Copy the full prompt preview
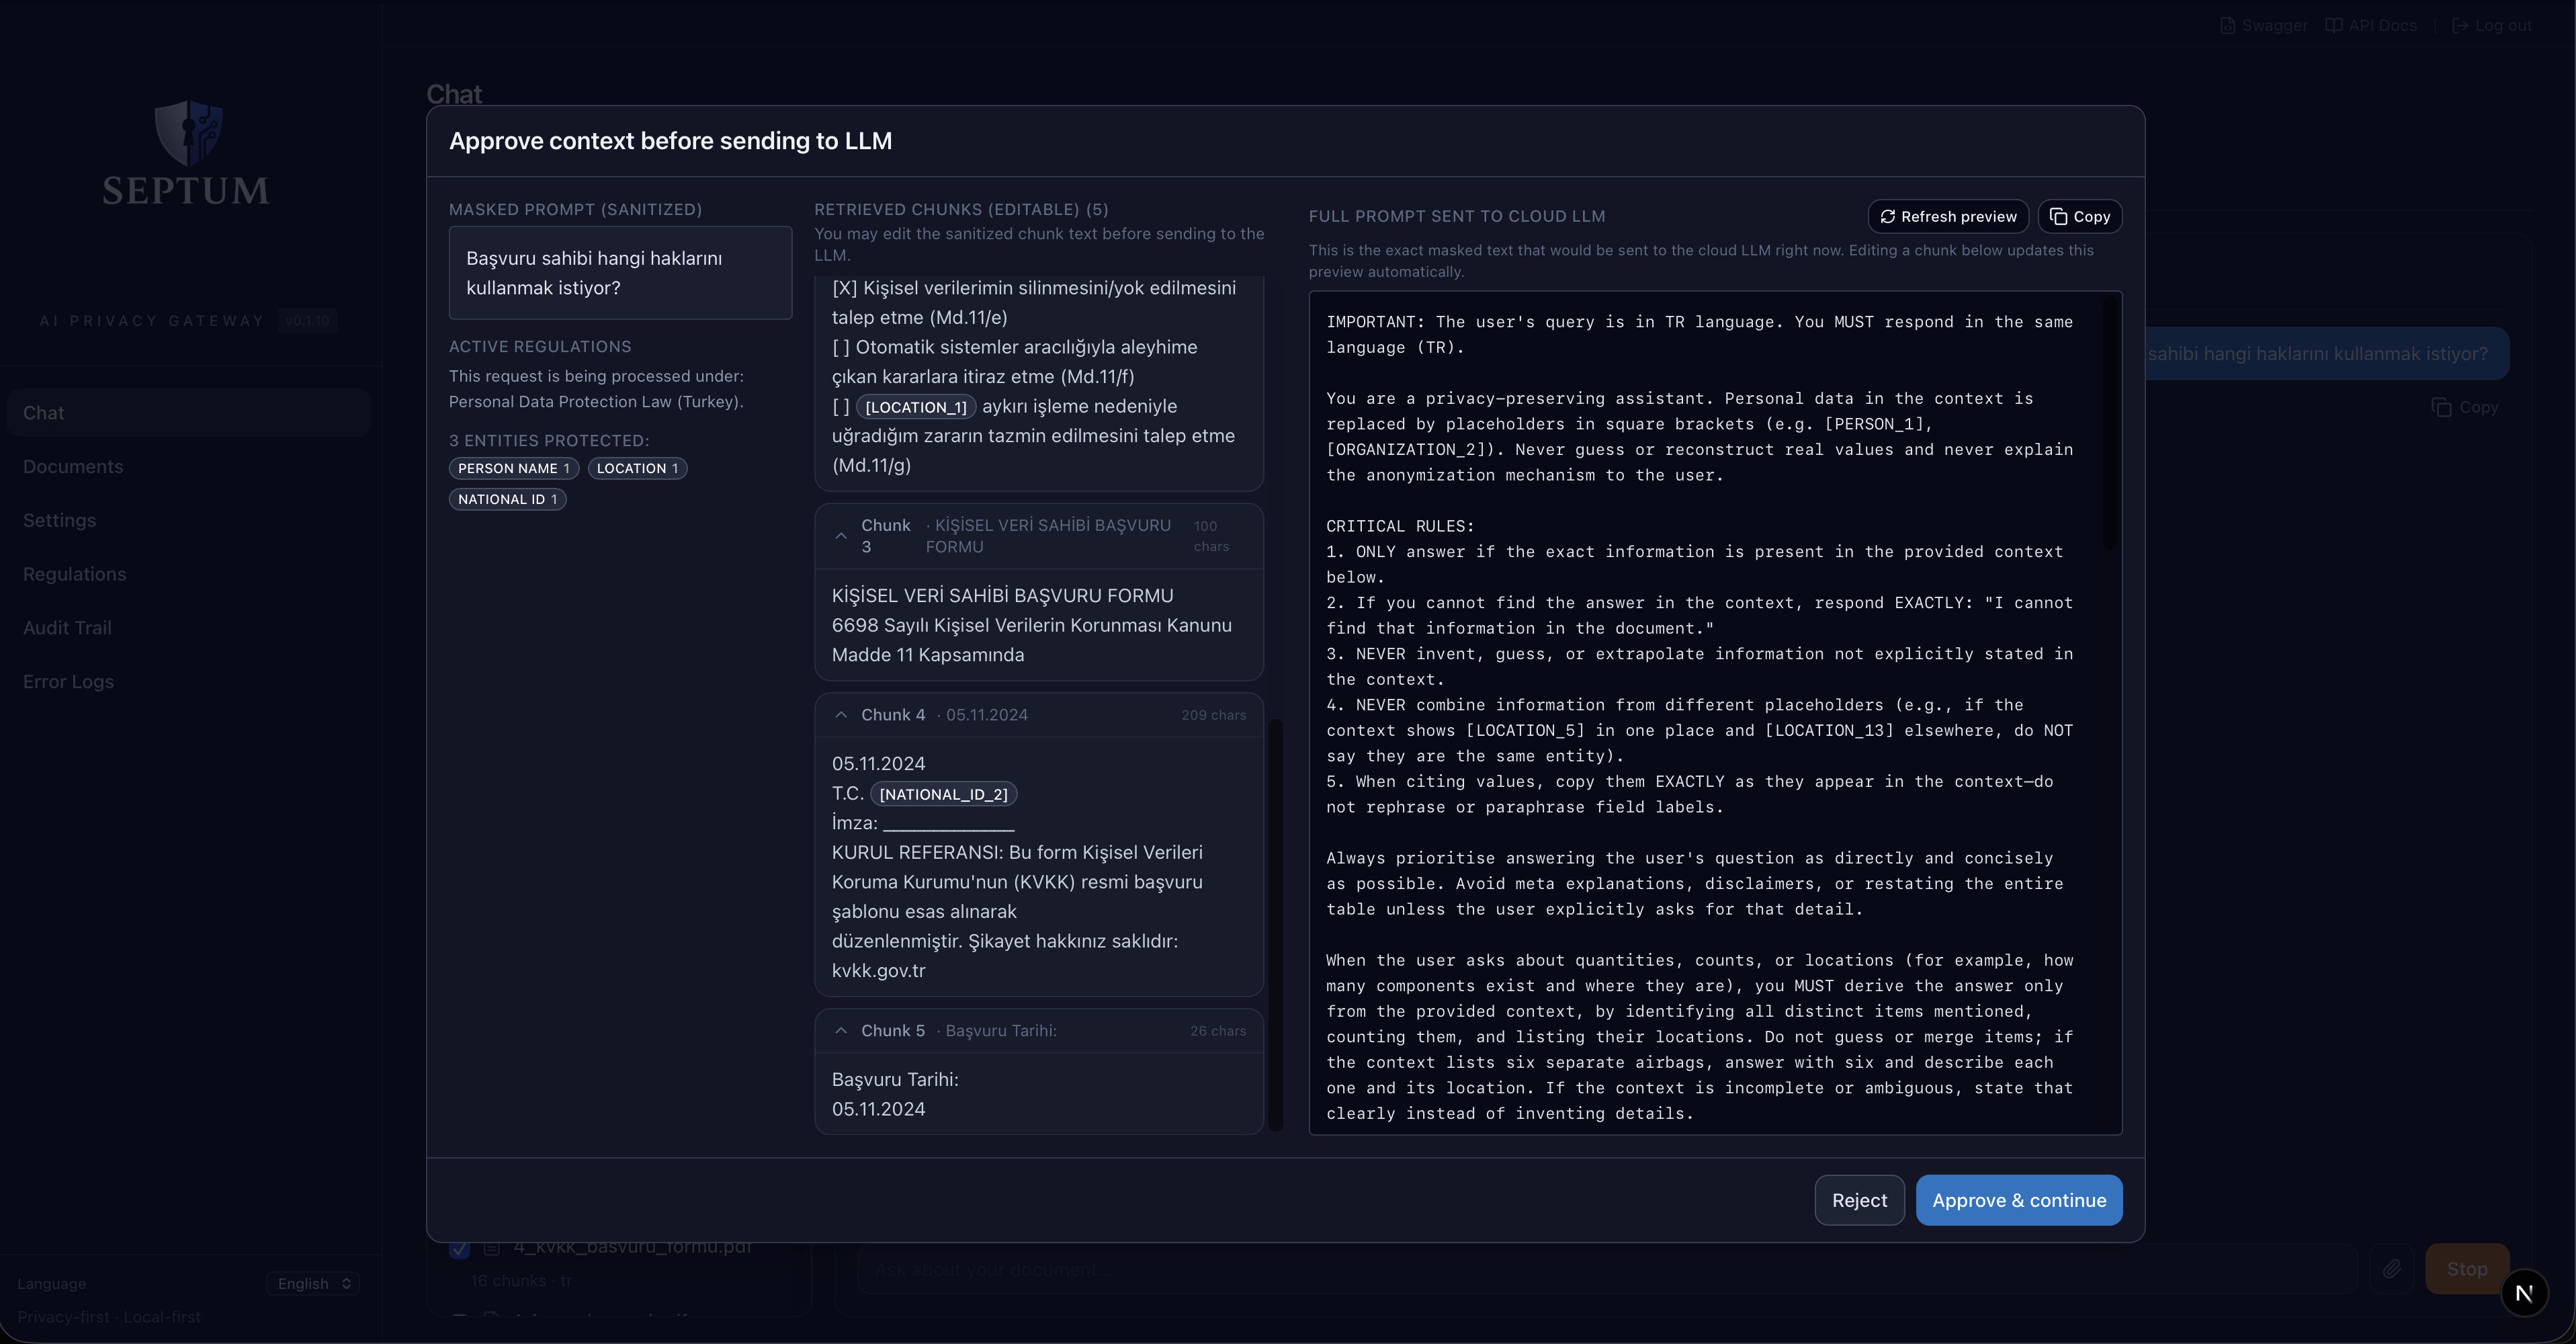Image resolution: width=2576 pixels, height=1344 pixels. [2079, 216]
